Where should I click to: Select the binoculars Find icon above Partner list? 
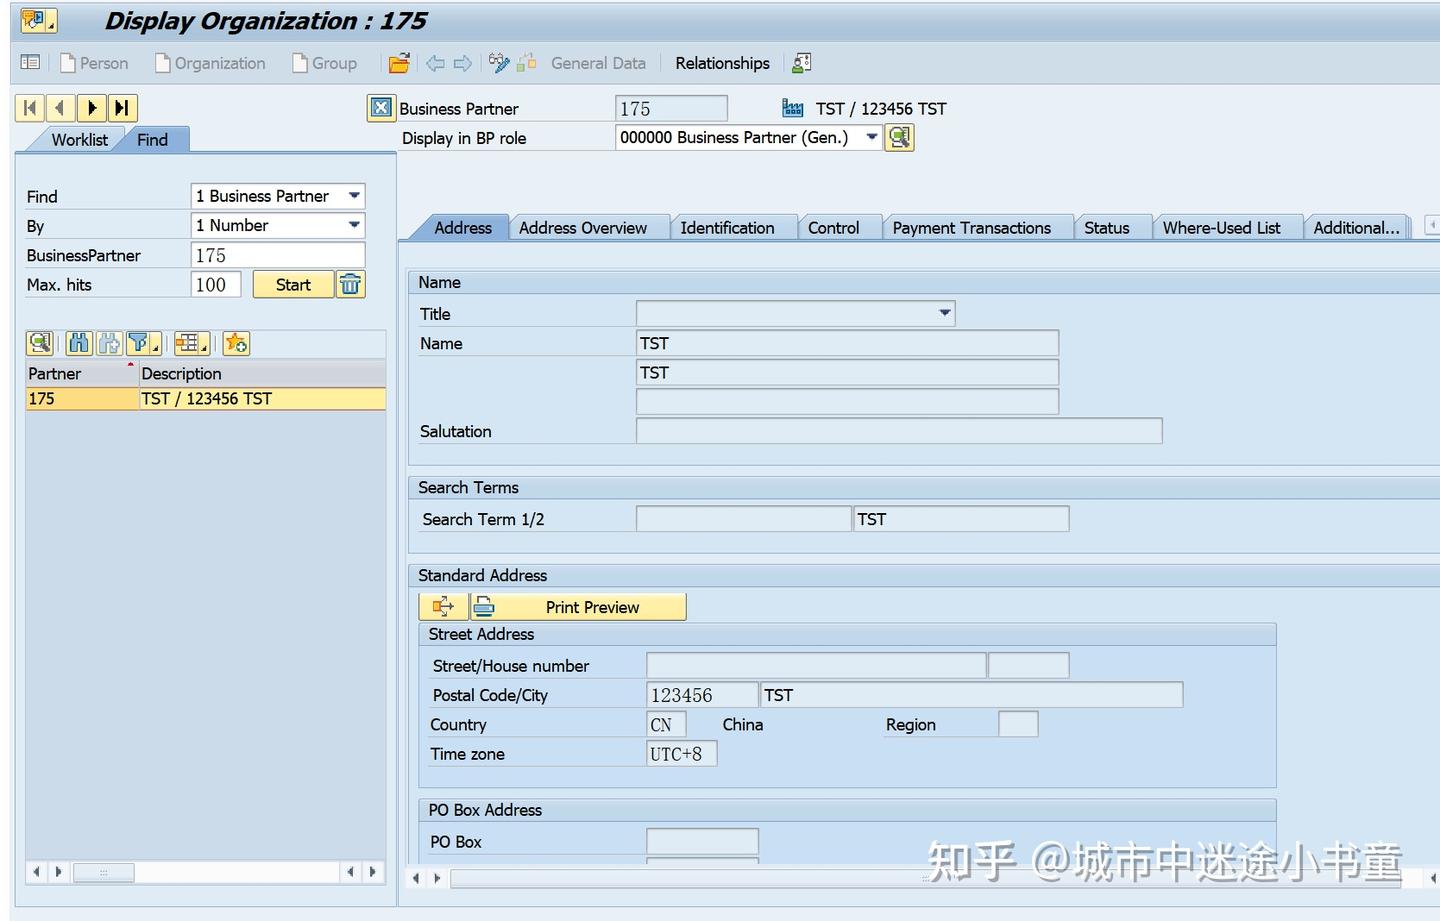[x=78, y=343]
